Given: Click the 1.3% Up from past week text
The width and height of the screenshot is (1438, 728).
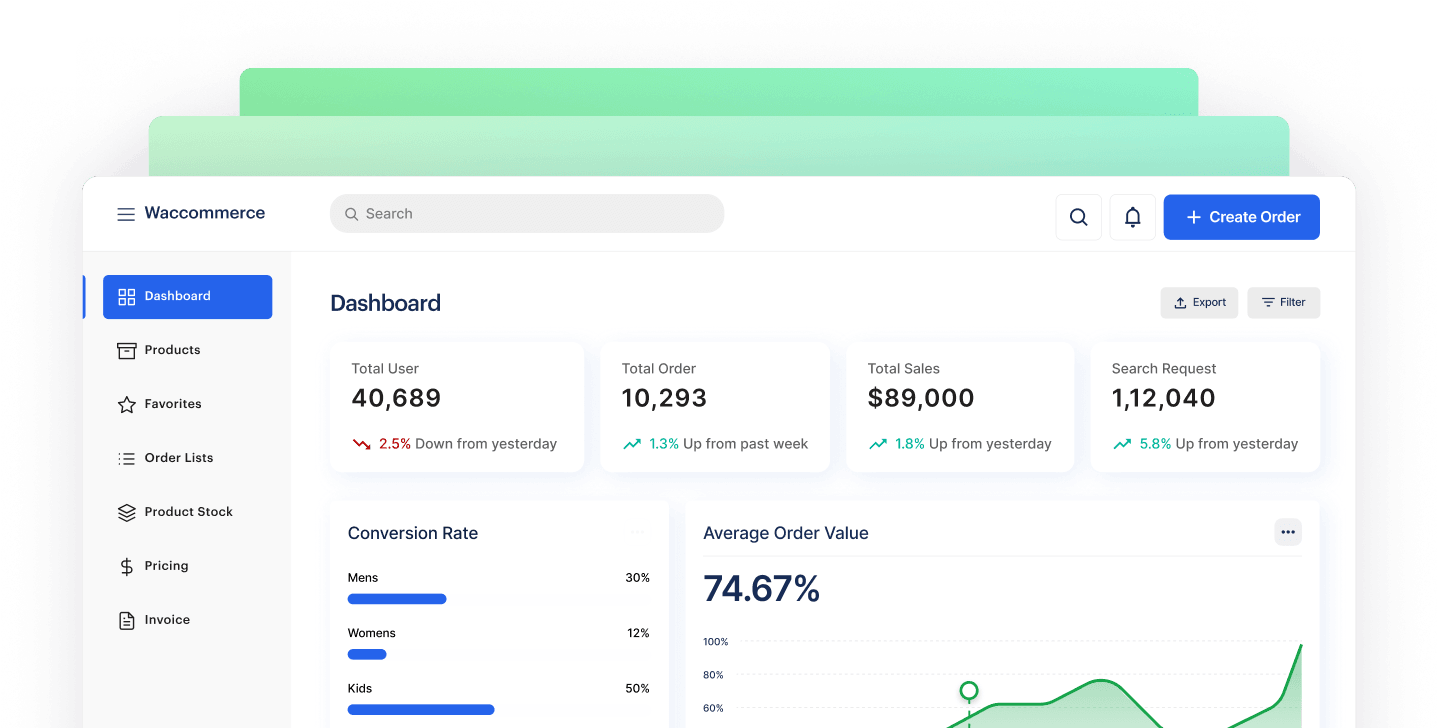Looking at the screenshot, I should click(x=729, y=444).
